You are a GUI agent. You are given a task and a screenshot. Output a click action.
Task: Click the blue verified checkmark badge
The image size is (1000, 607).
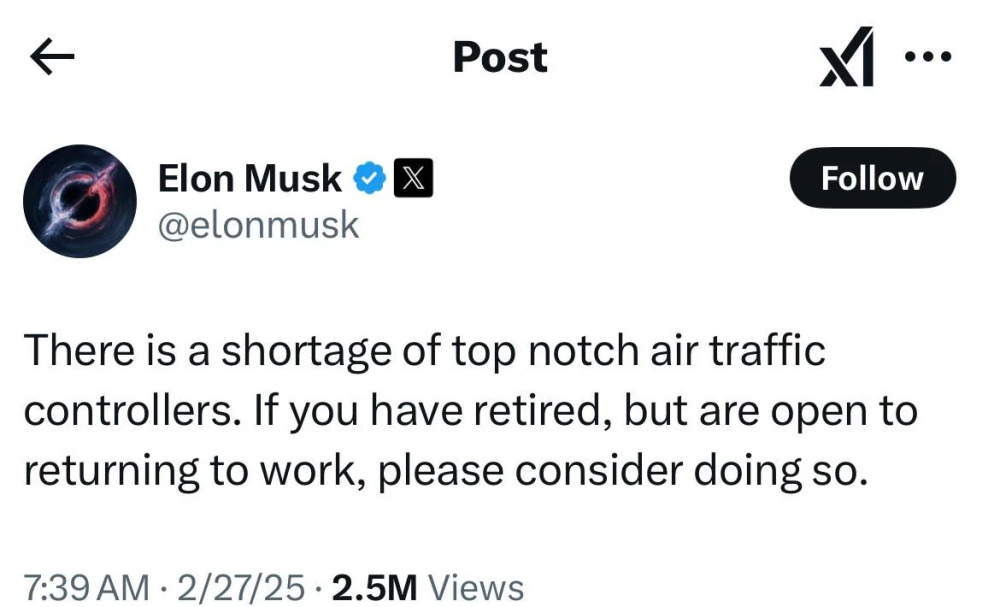(x=370, y=180)
